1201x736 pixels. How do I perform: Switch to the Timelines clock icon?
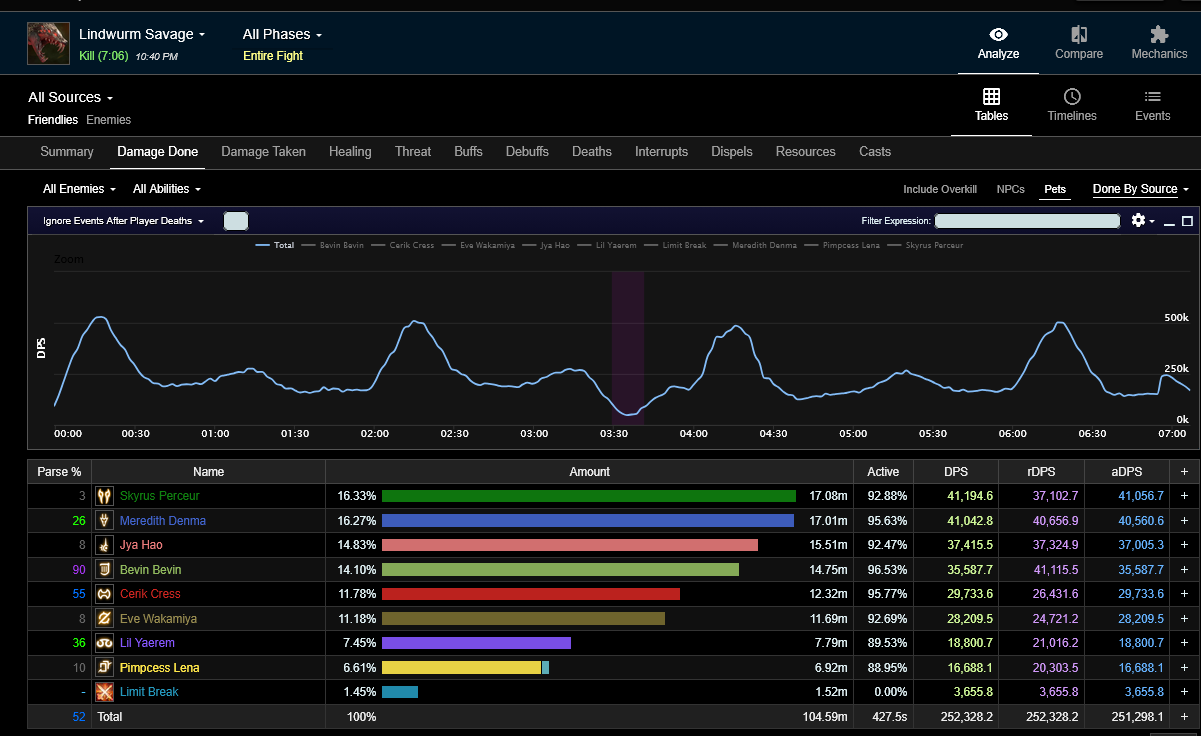coord(1072,96)
